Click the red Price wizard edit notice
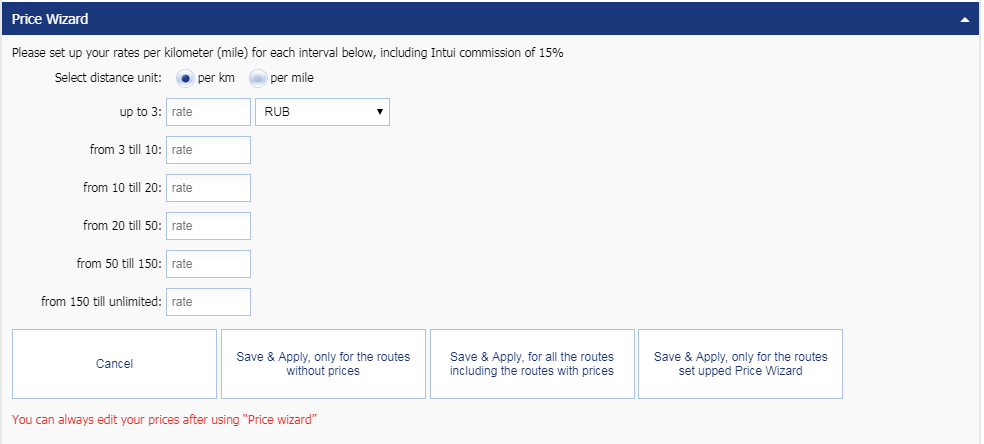This screenshot has width=984, height=444. 164,420
